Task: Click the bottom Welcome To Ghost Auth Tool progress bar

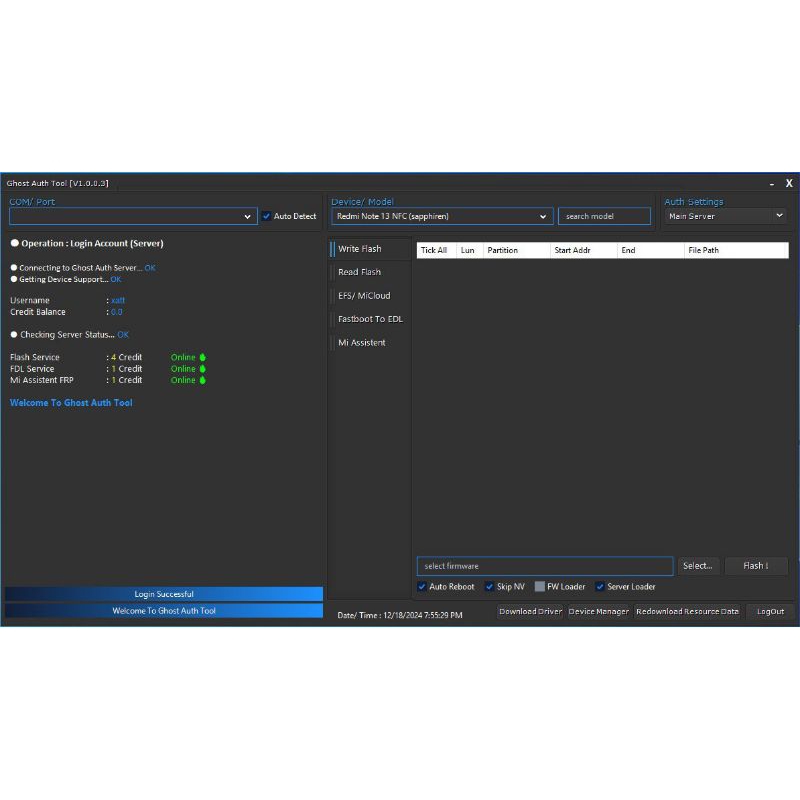Action: [x=164, y=611]
